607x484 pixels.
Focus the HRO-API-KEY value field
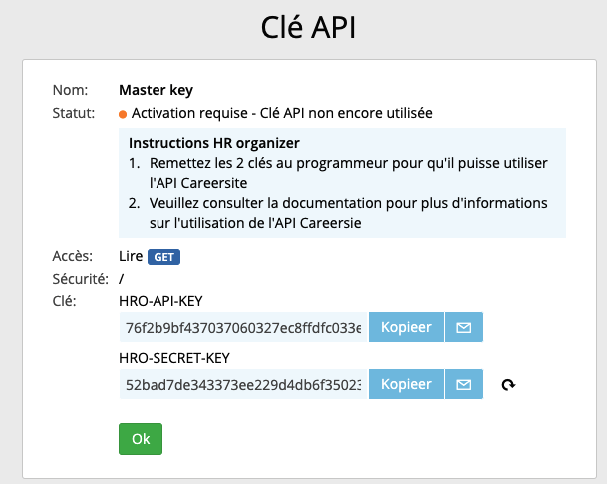coord(243,327)
